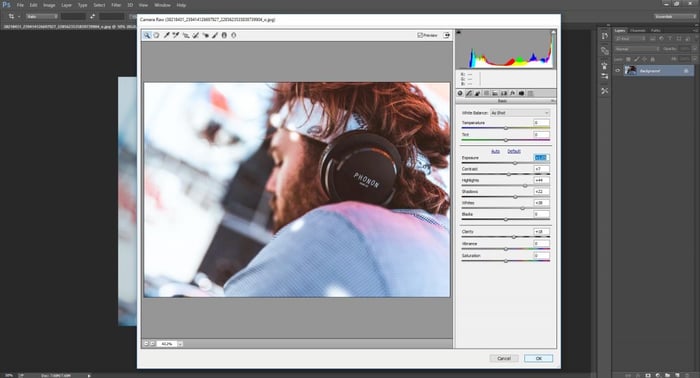700x378 pixels.
Task: Choose the Color Sampler tool
Action: [x=176, y=35]
